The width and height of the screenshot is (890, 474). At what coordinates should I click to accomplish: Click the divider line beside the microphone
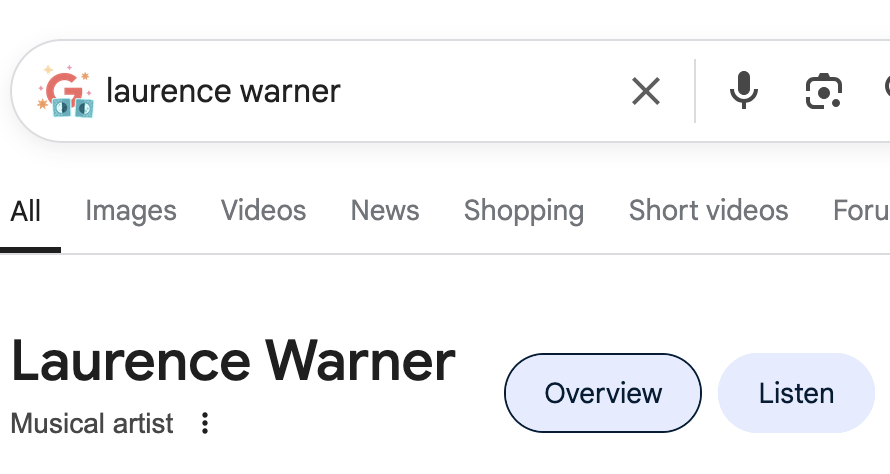point(695,92)
